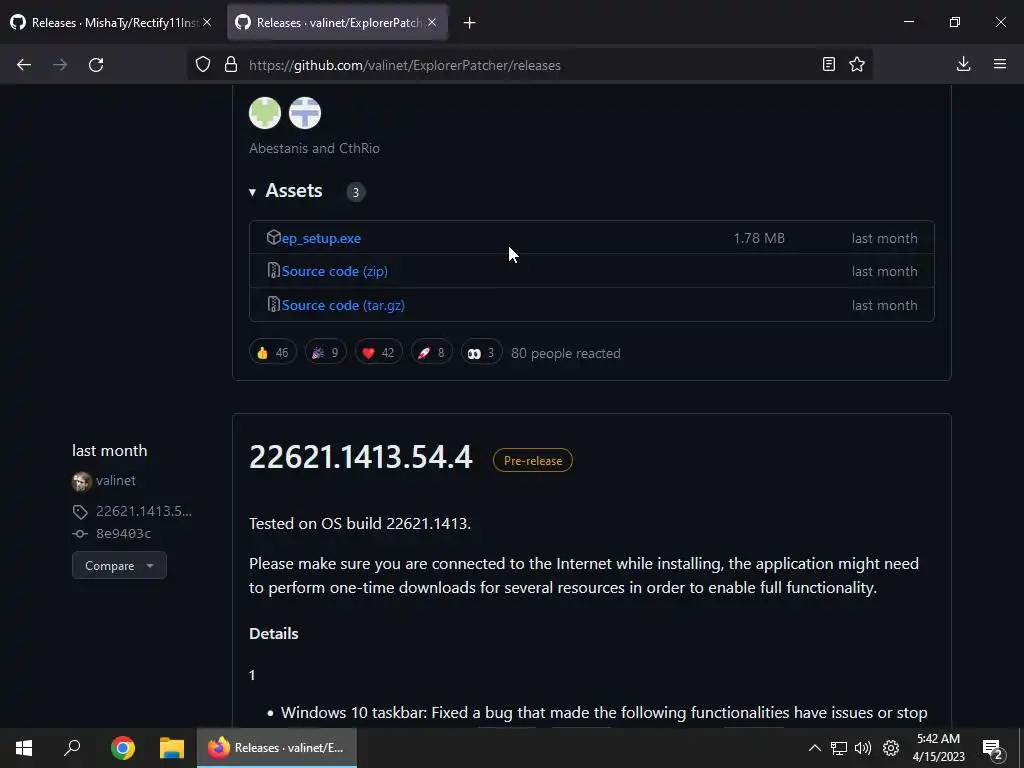Click the party popper reaction with 9
The width and height of the screenshot is (1024, 768).
pyautogui.click(x=326, y=353)
